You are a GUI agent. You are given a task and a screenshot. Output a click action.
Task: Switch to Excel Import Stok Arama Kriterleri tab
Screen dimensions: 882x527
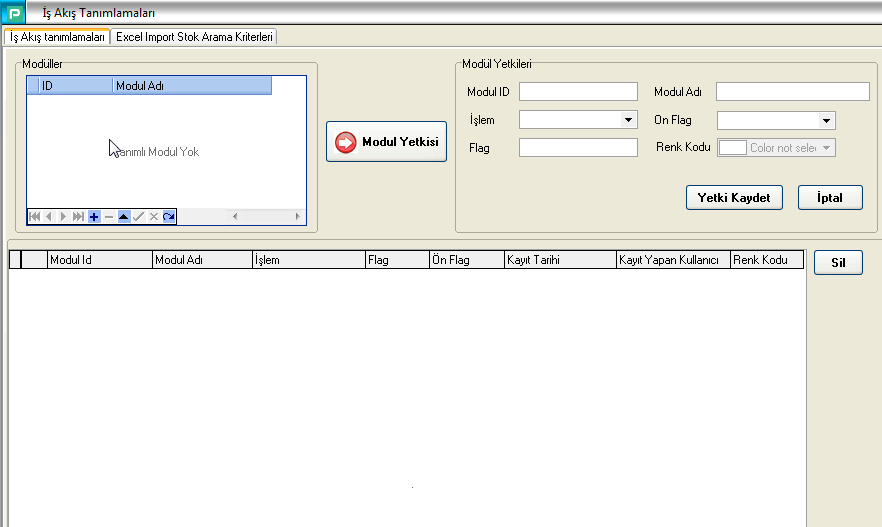pos(195,37)
